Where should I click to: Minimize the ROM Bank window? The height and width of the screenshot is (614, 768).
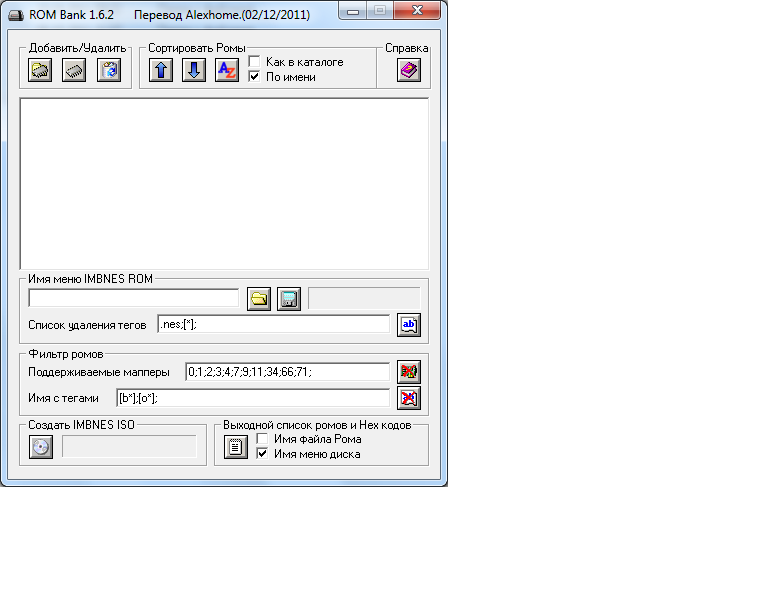pyautogui.click(x=353, y=11)
